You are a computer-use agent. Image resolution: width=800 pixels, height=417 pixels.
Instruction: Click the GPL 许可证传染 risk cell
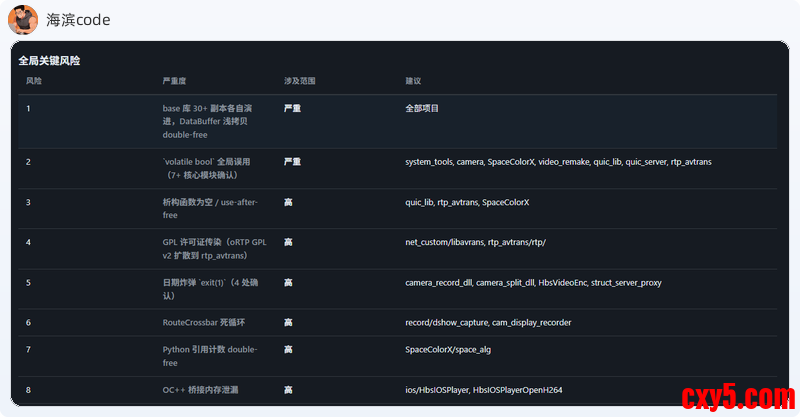(x=214, y=249)
